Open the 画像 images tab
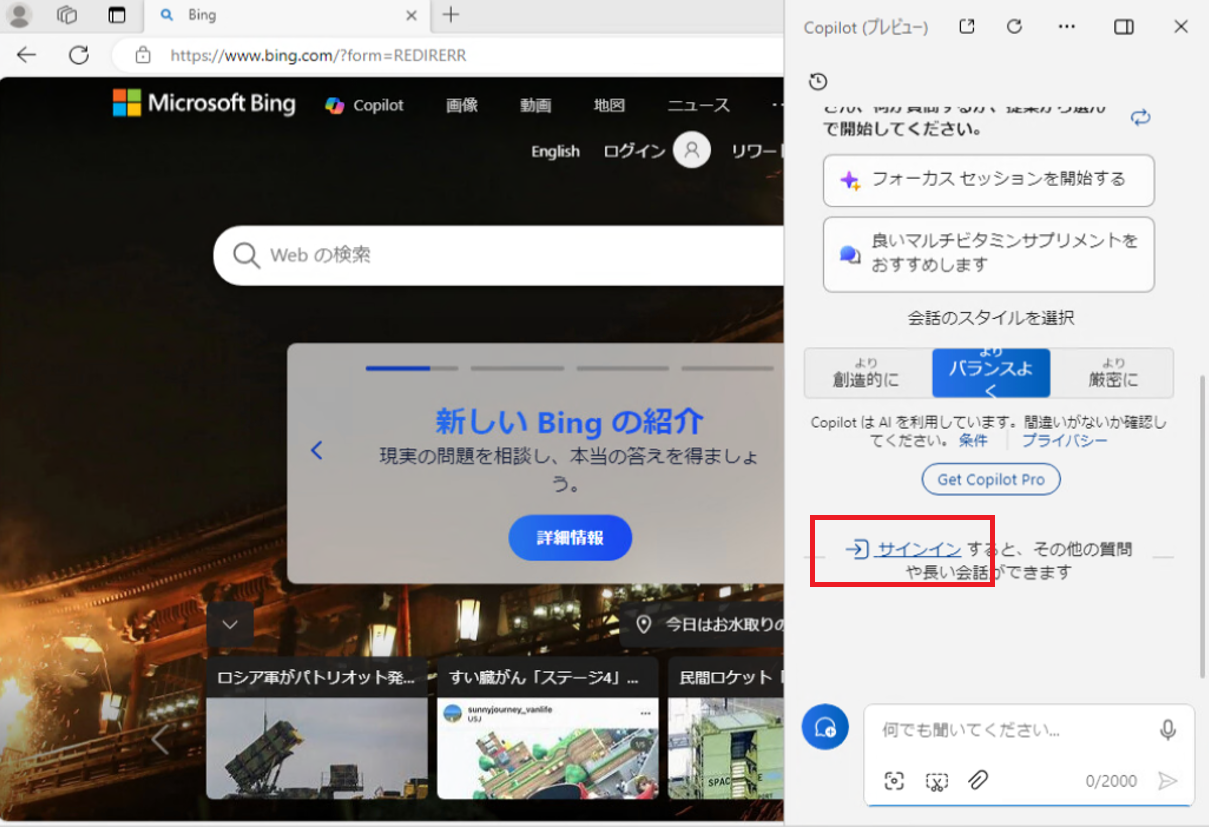The width and height of the screenshot is (1209, 827). pos(462,105)
